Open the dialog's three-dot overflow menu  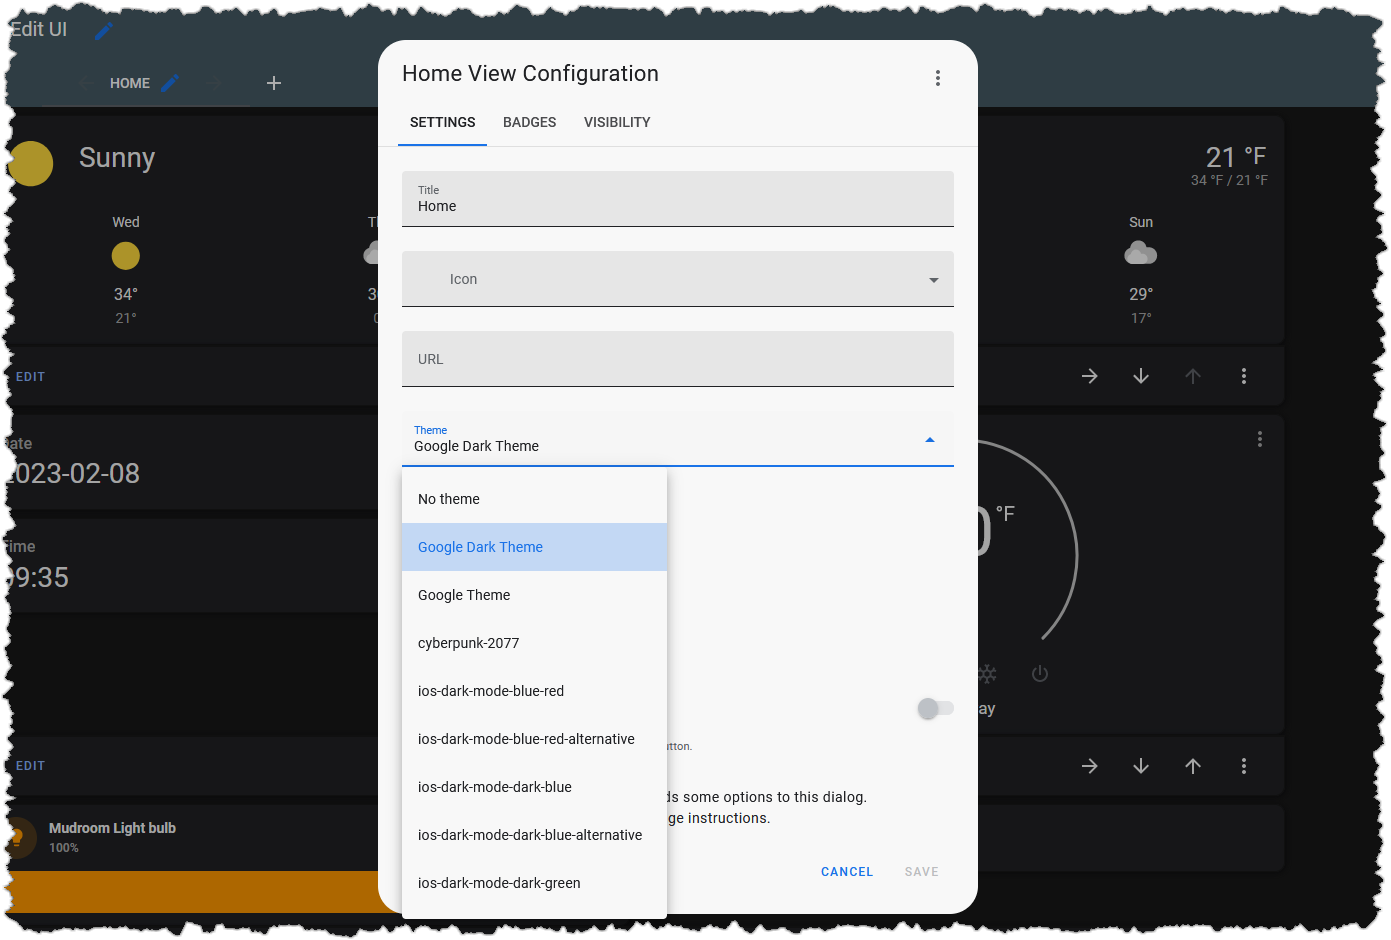(938, 77)
